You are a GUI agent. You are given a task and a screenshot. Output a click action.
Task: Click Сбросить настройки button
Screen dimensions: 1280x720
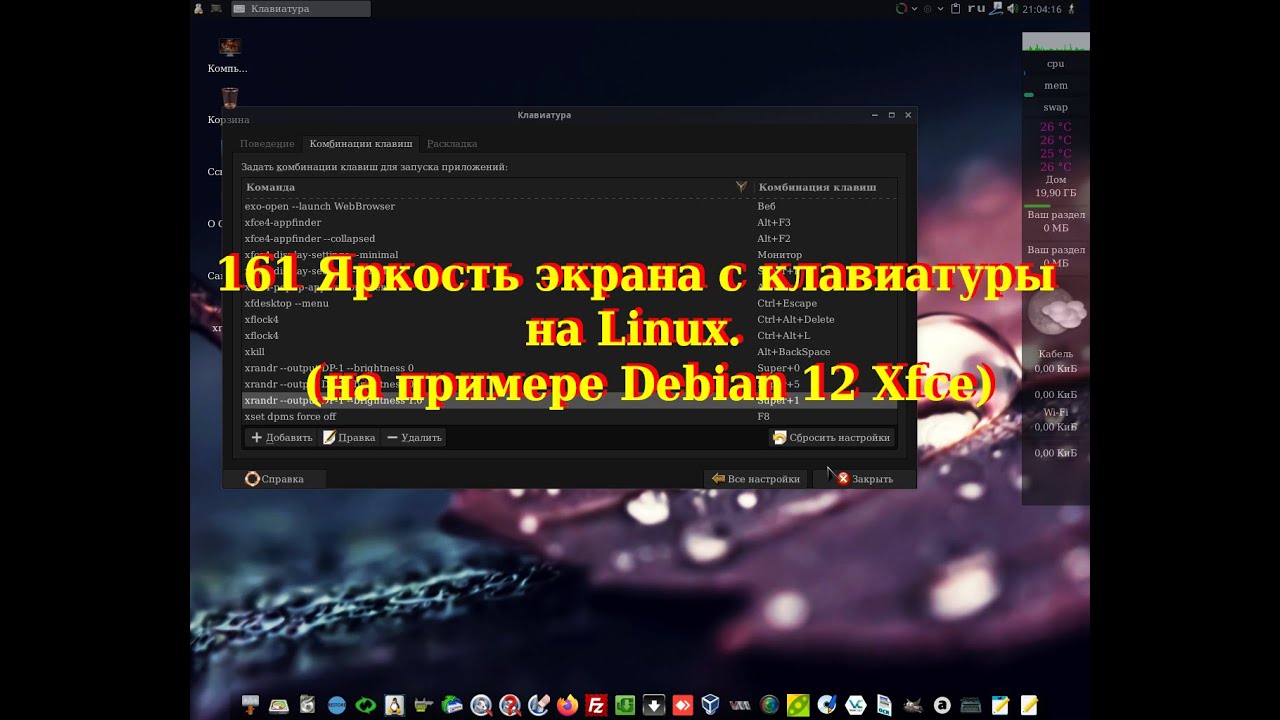coord(831,437)
